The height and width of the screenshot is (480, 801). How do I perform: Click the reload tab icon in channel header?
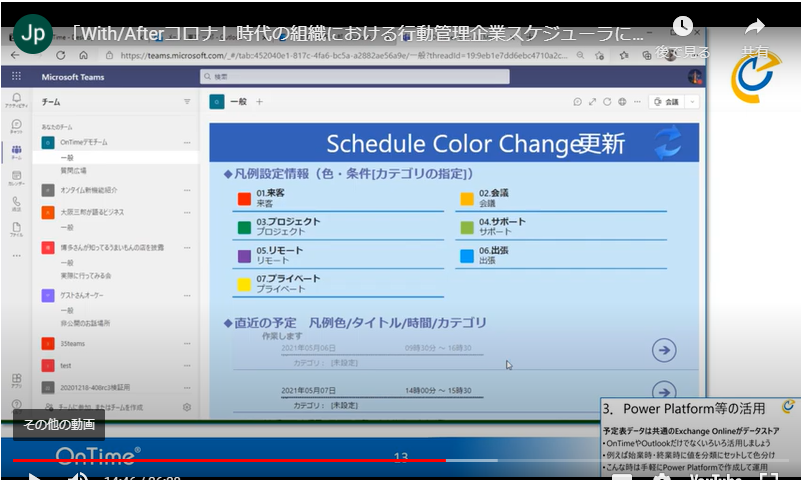pos(607,102)
